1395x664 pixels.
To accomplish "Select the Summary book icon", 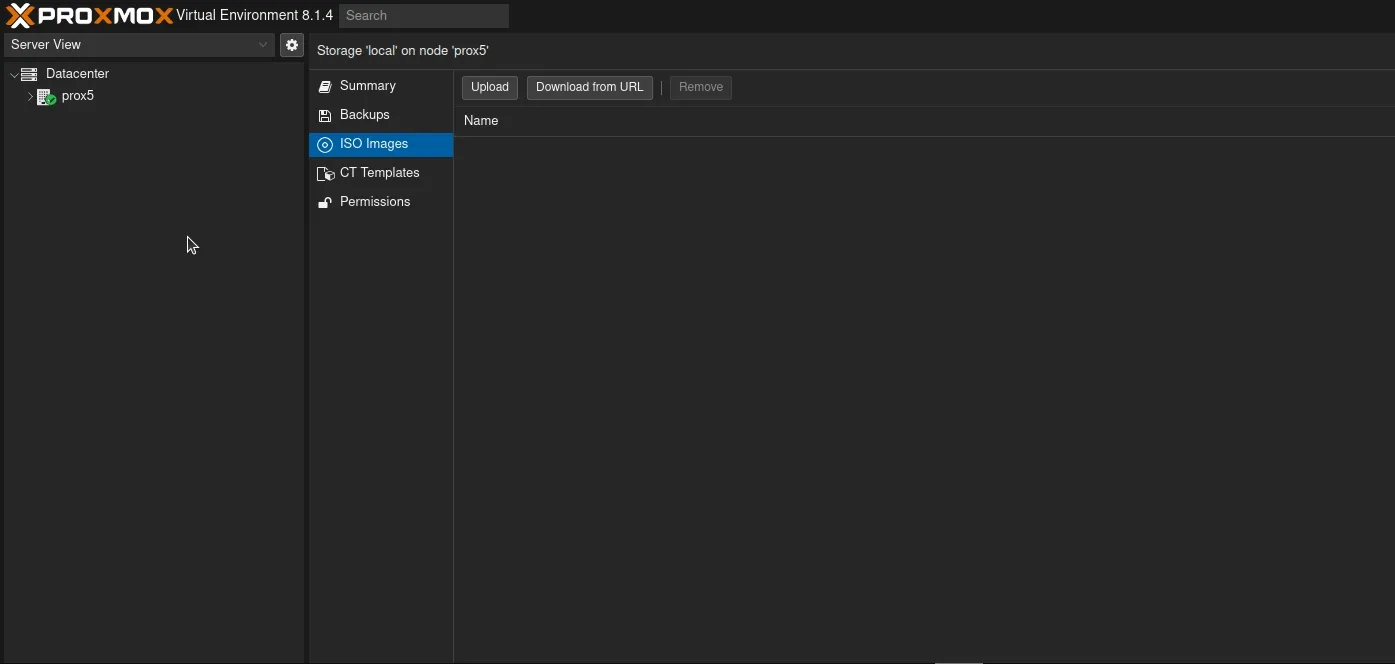I will click(x=324, y=86).
